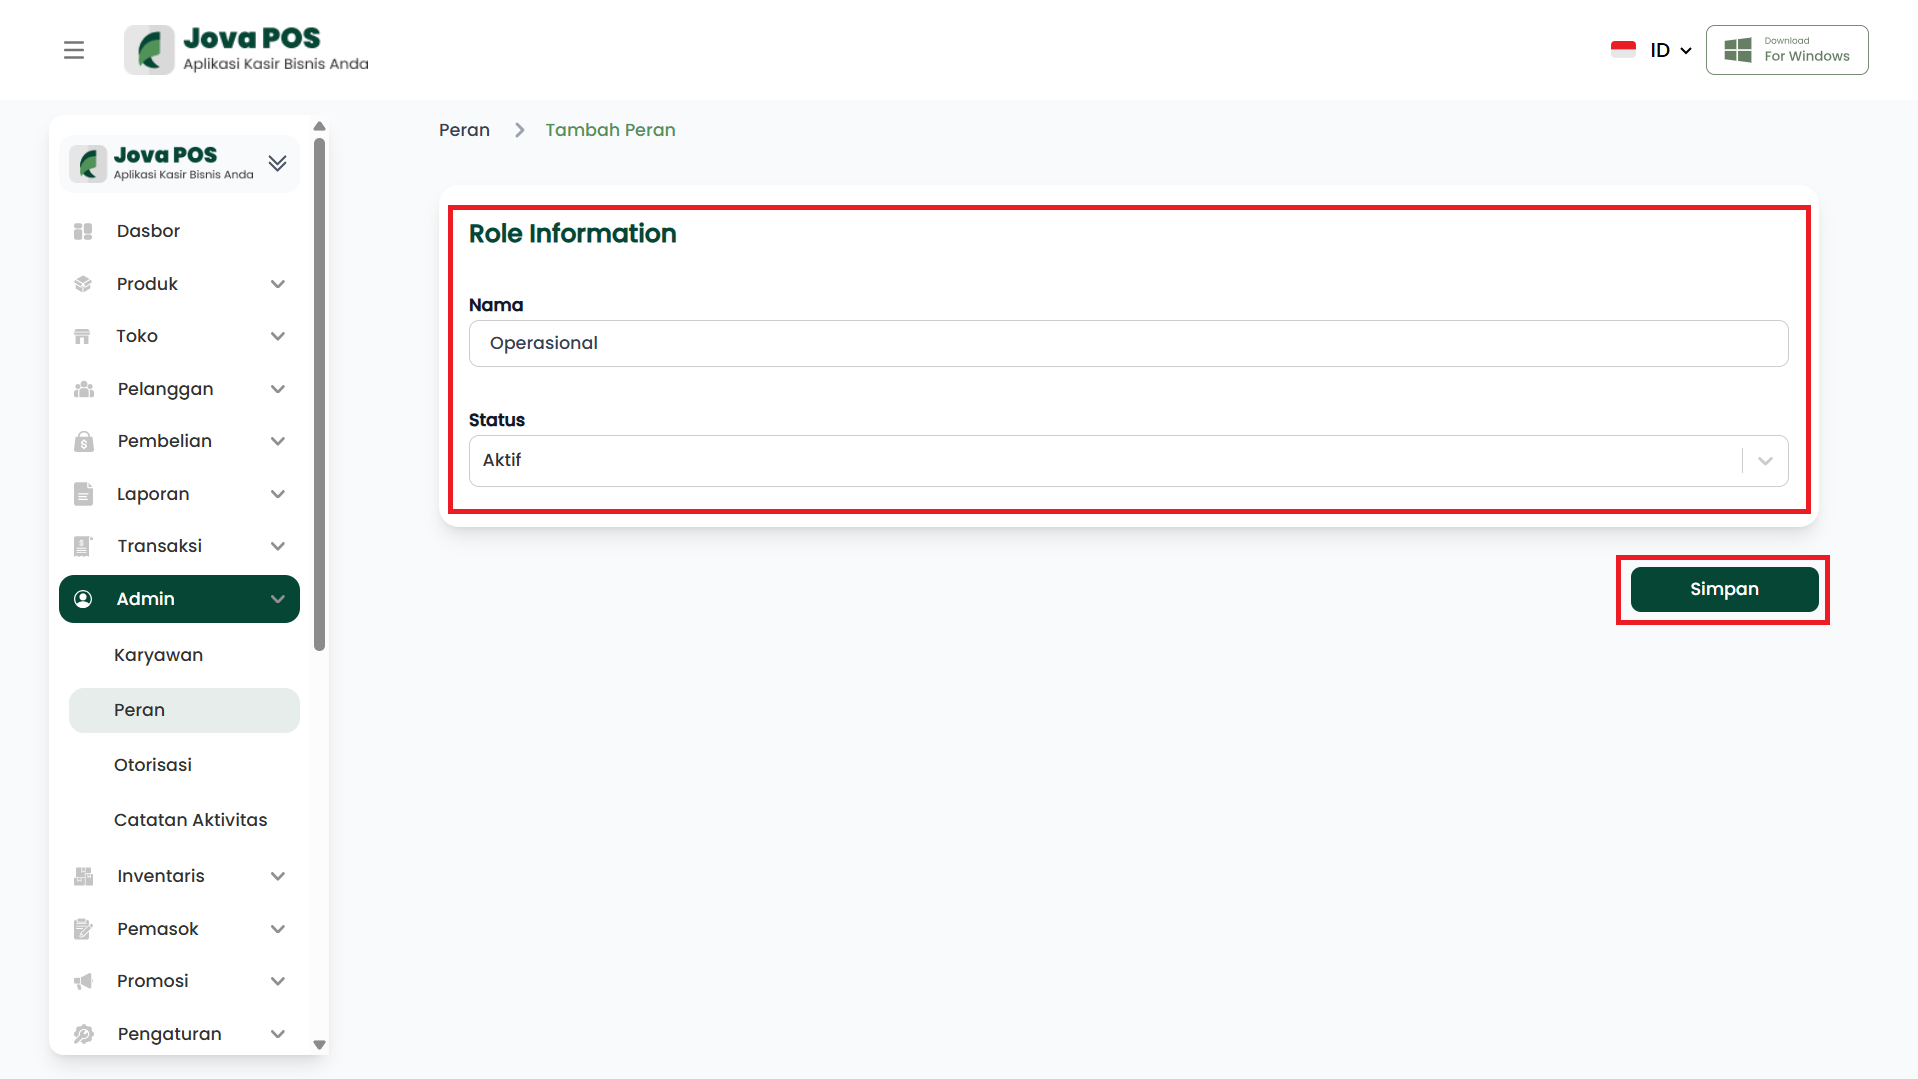This screenshot has height=1079, width=1918.
Task: Click the Download For Windows button
Action: pos(1786,50)
